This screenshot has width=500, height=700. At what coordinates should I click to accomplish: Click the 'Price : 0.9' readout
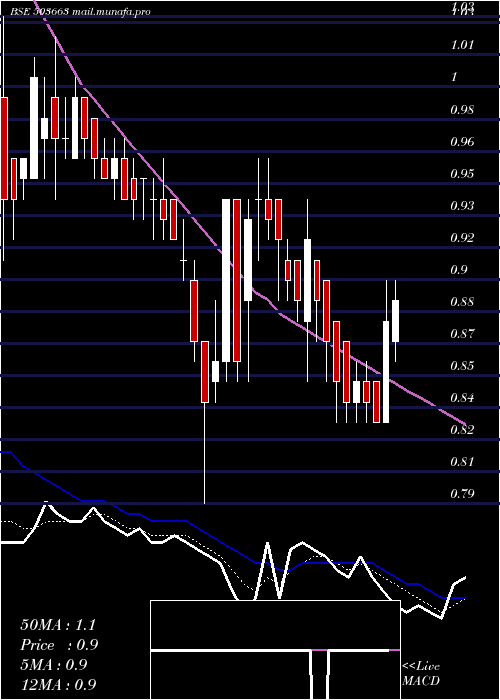pyautogui.click(x=59, y=645)
